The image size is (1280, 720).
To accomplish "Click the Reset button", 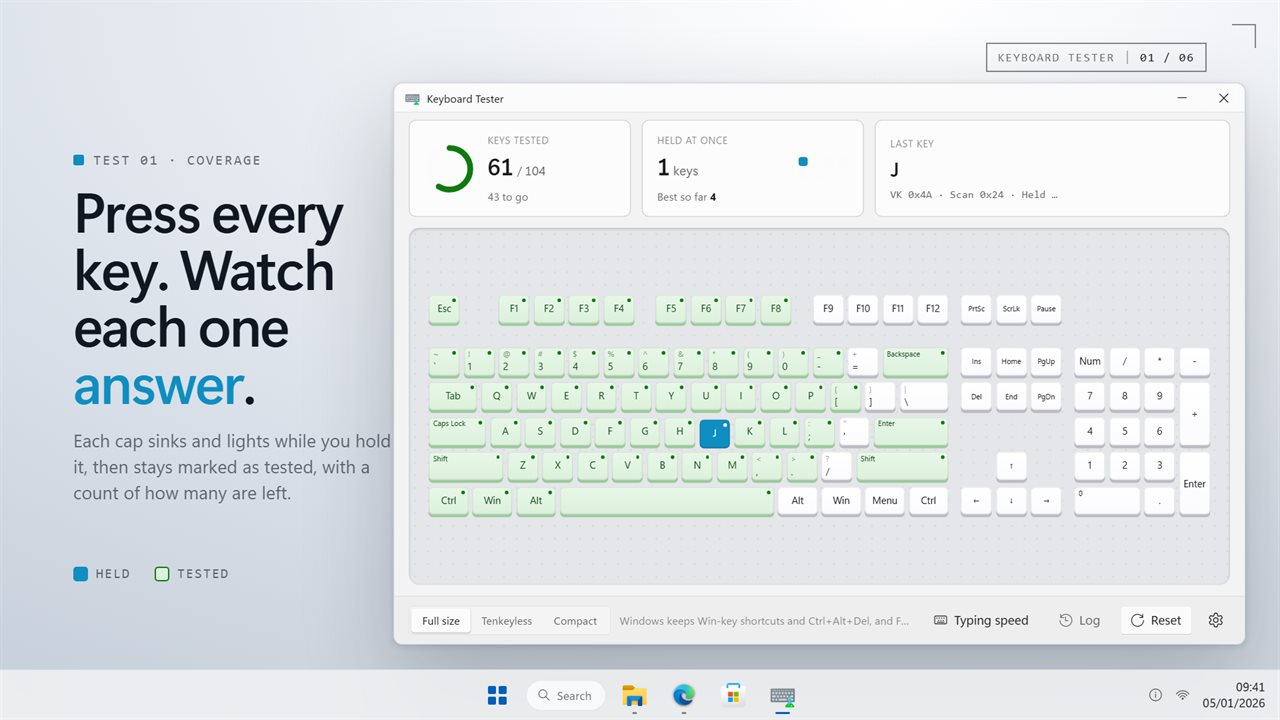I will (x=1156, y=620).
